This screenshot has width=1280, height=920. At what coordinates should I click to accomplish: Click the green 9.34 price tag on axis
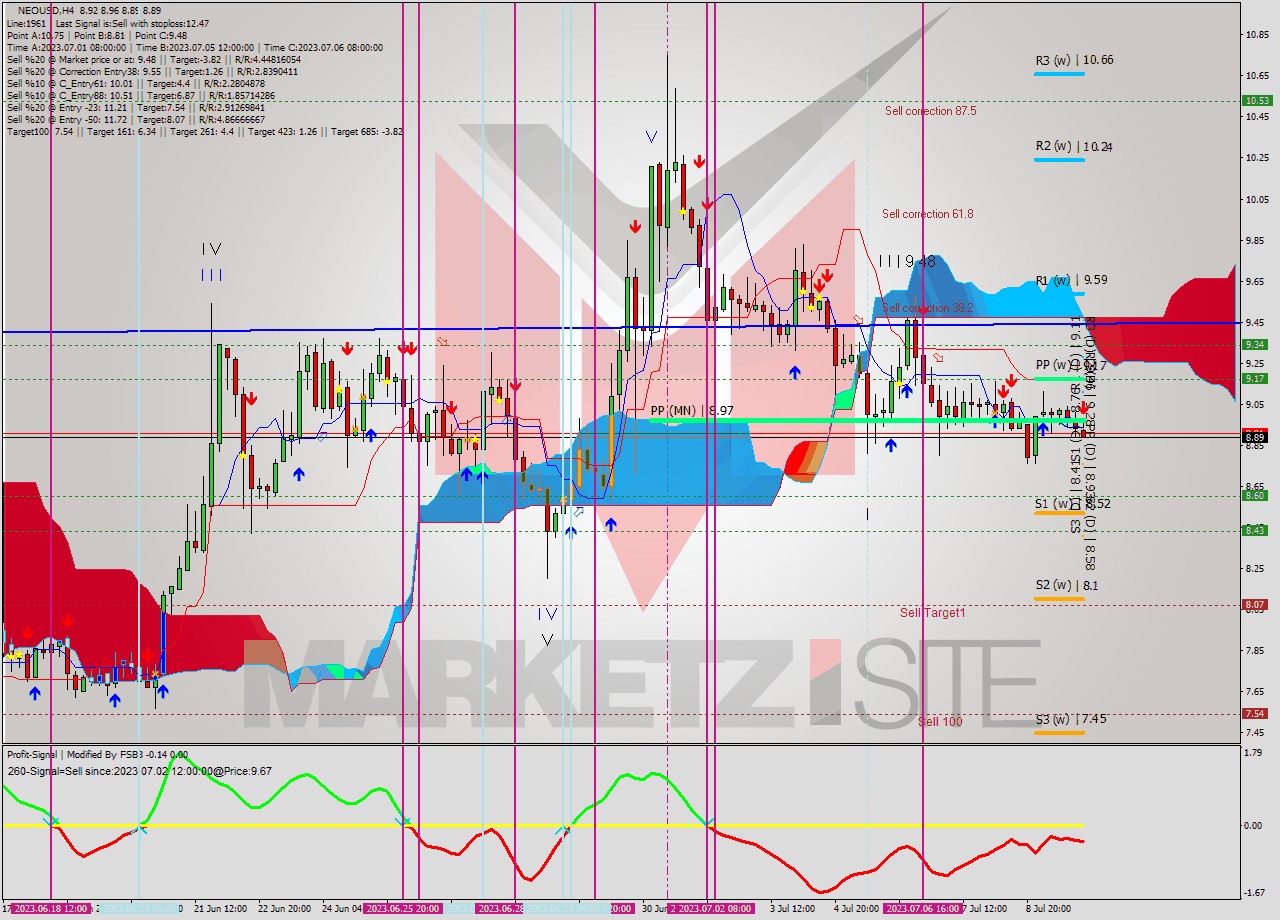click(1256, 344)
